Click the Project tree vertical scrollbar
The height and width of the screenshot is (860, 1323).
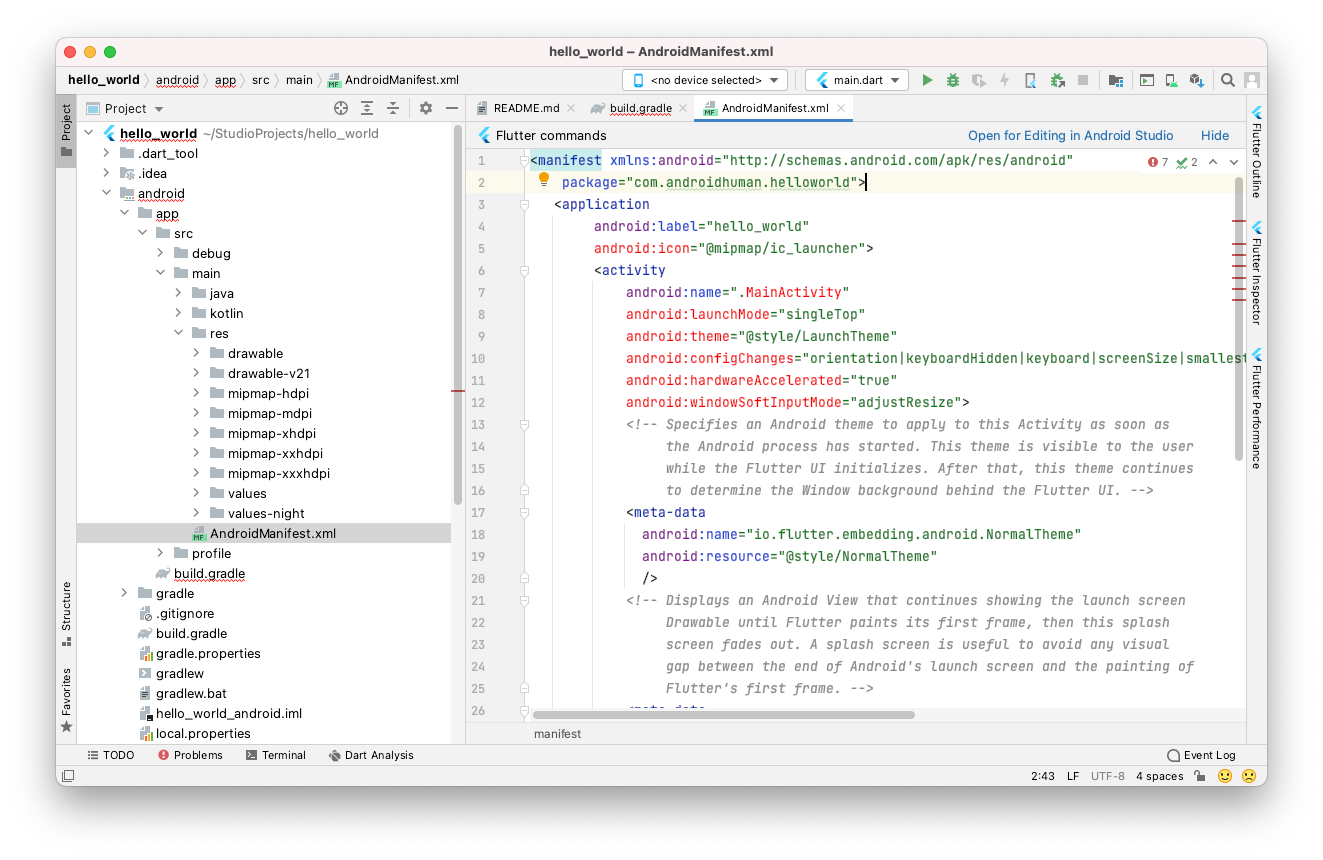point(458,313)
